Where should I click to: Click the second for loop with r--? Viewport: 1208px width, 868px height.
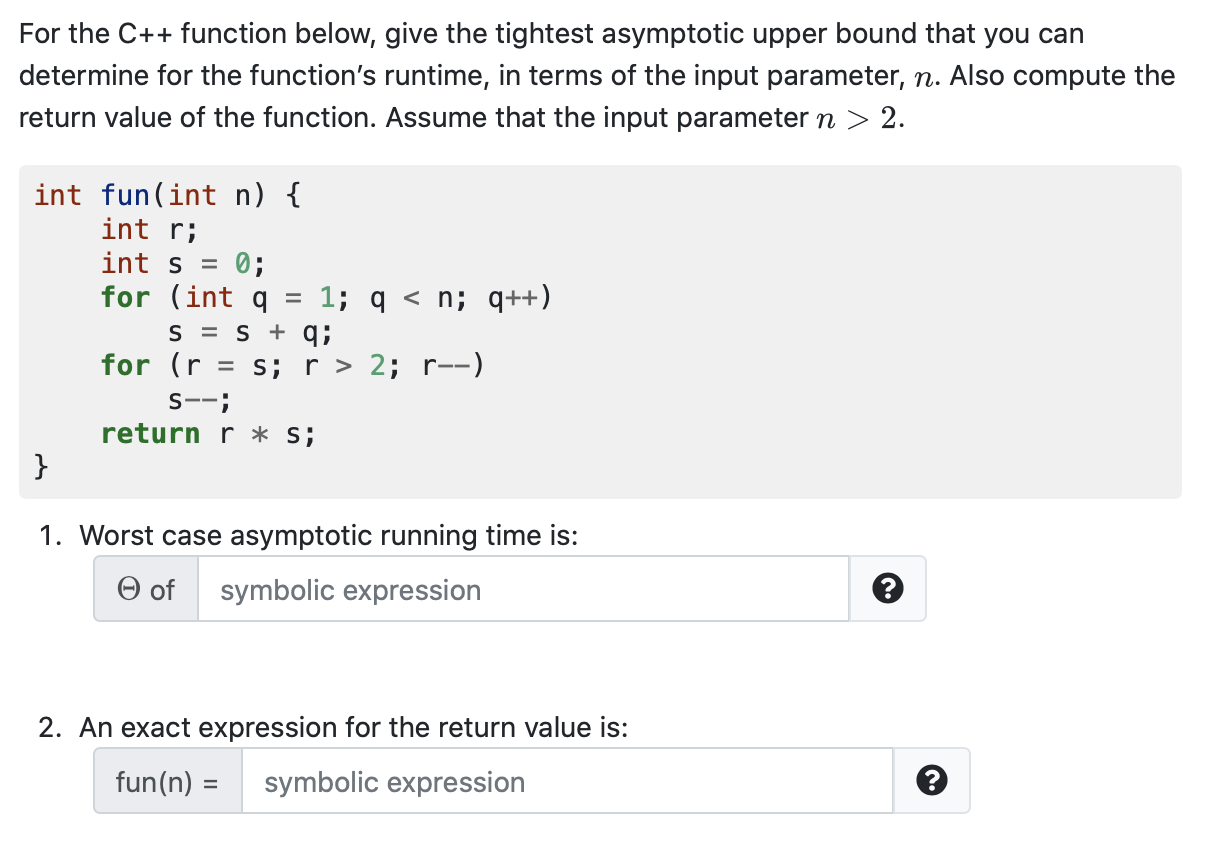[x=292, y=366]
